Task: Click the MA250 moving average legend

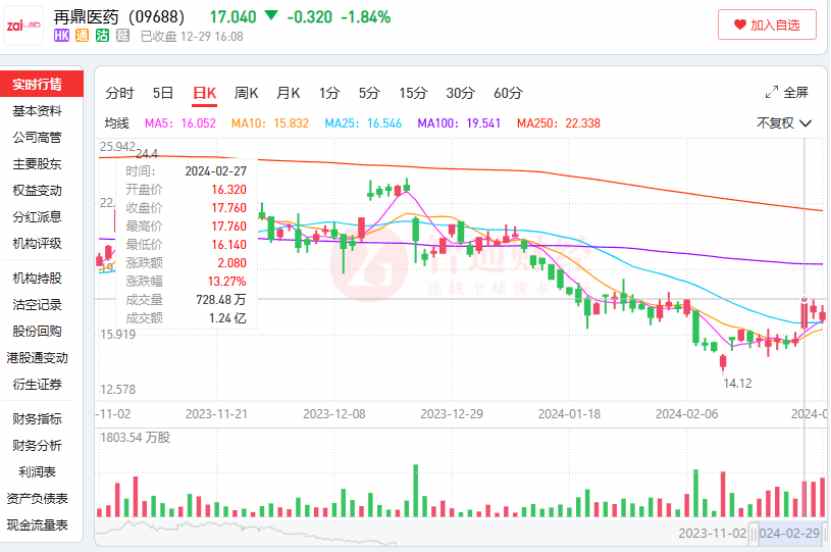Action: click(558, 123)
